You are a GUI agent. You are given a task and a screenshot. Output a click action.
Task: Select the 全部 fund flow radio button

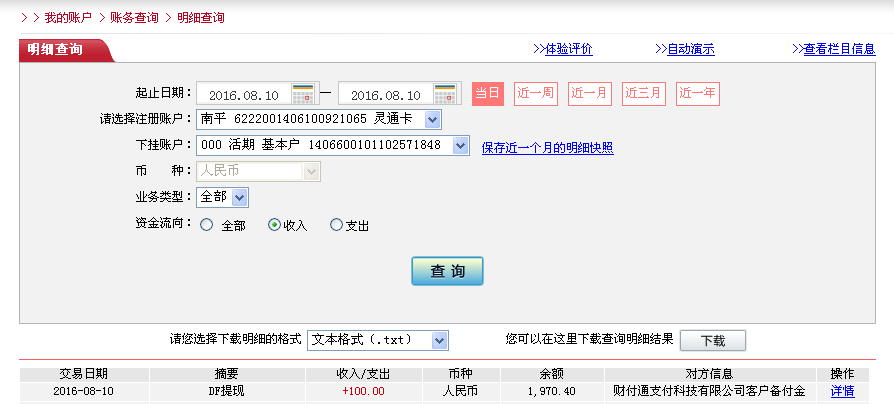point(207,225)
